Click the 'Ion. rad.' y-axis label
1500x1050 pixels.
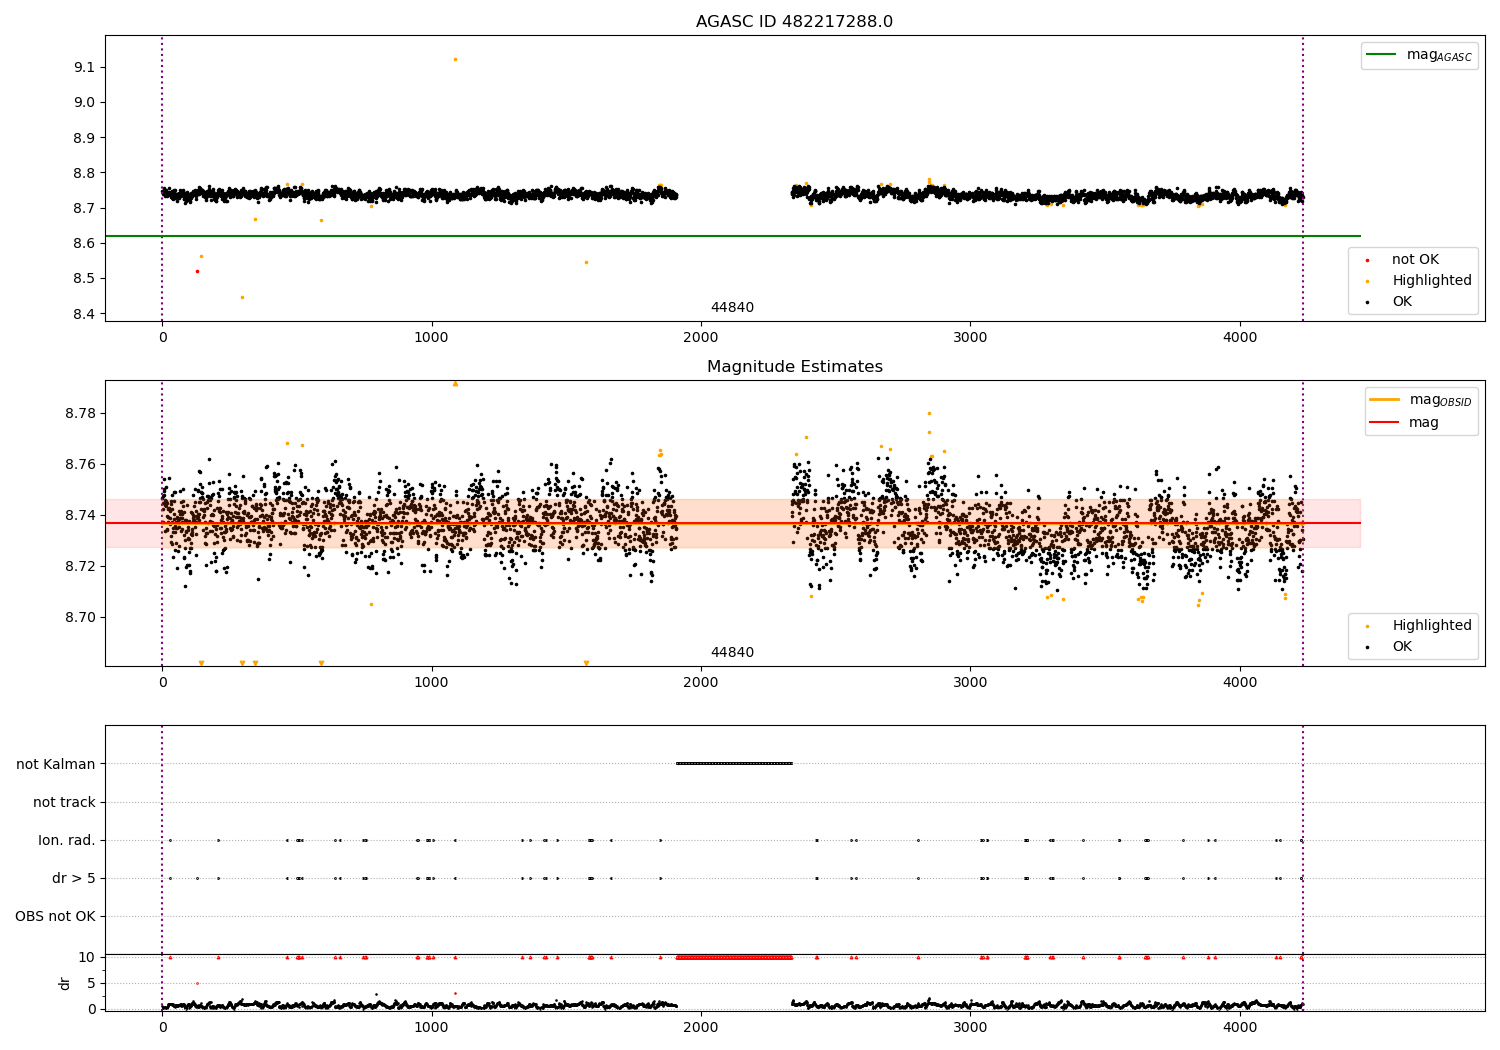point(67,840)
